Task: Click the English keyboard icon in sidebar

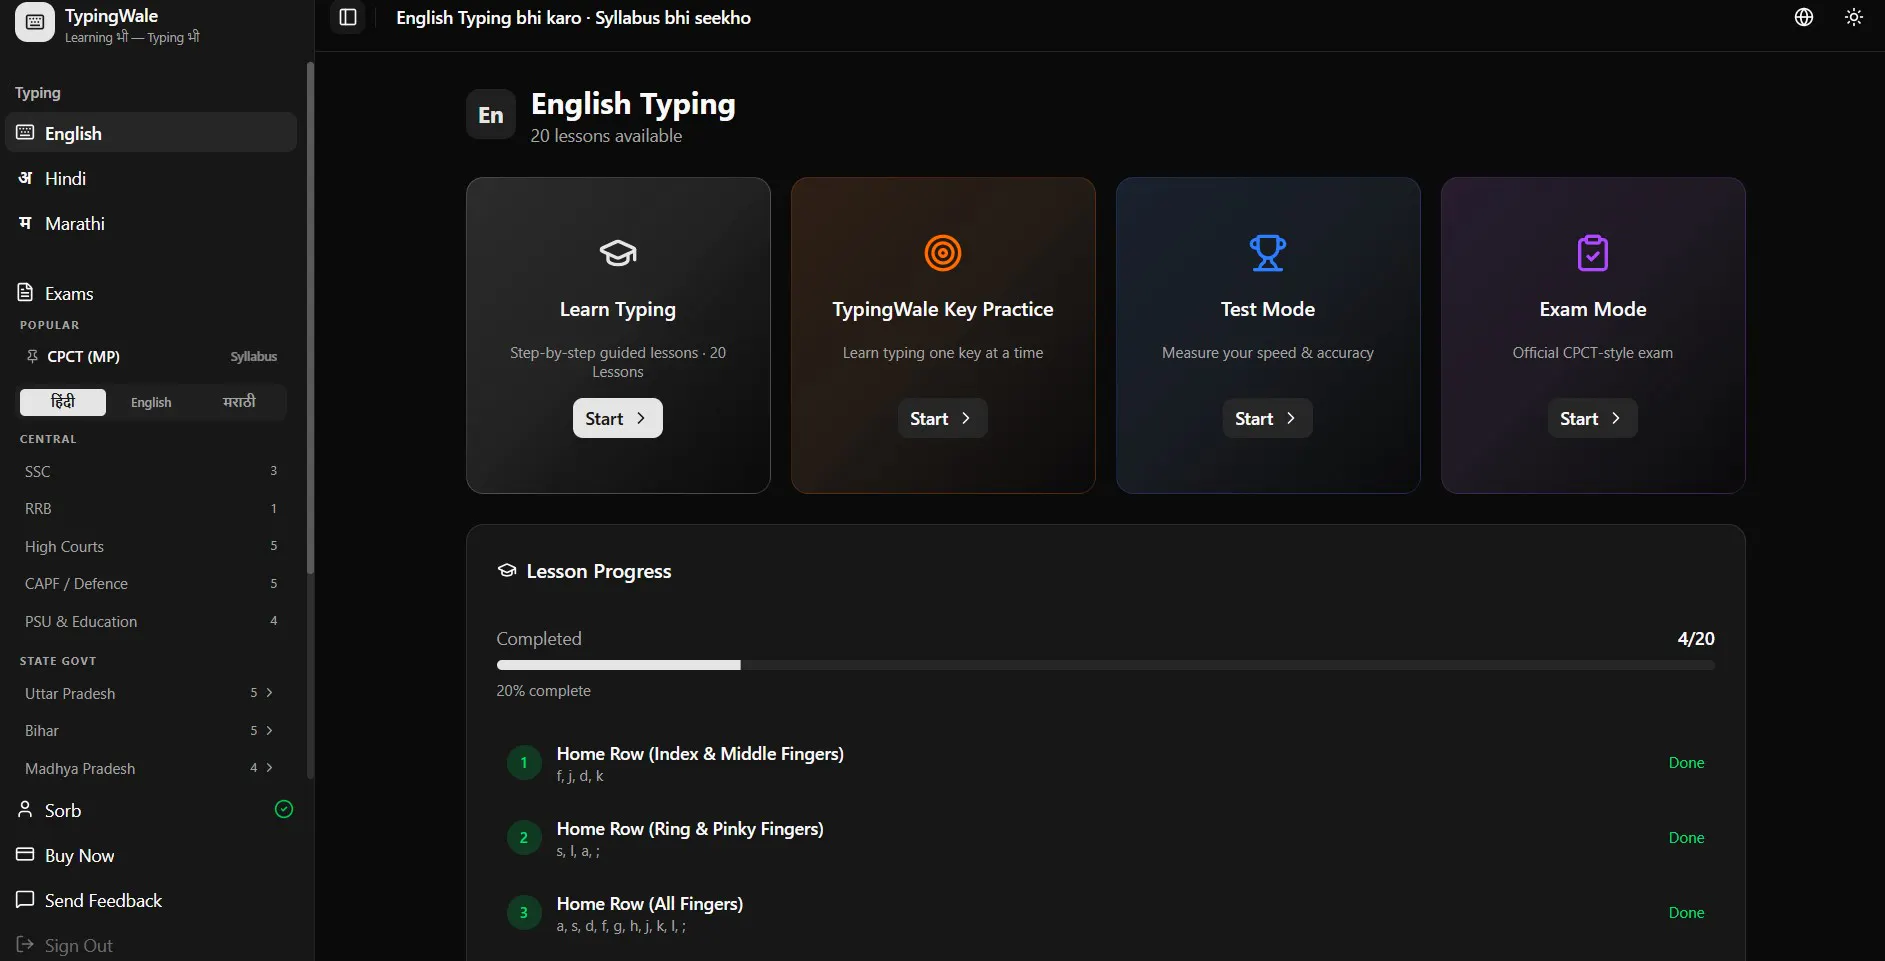Action: 26,133
